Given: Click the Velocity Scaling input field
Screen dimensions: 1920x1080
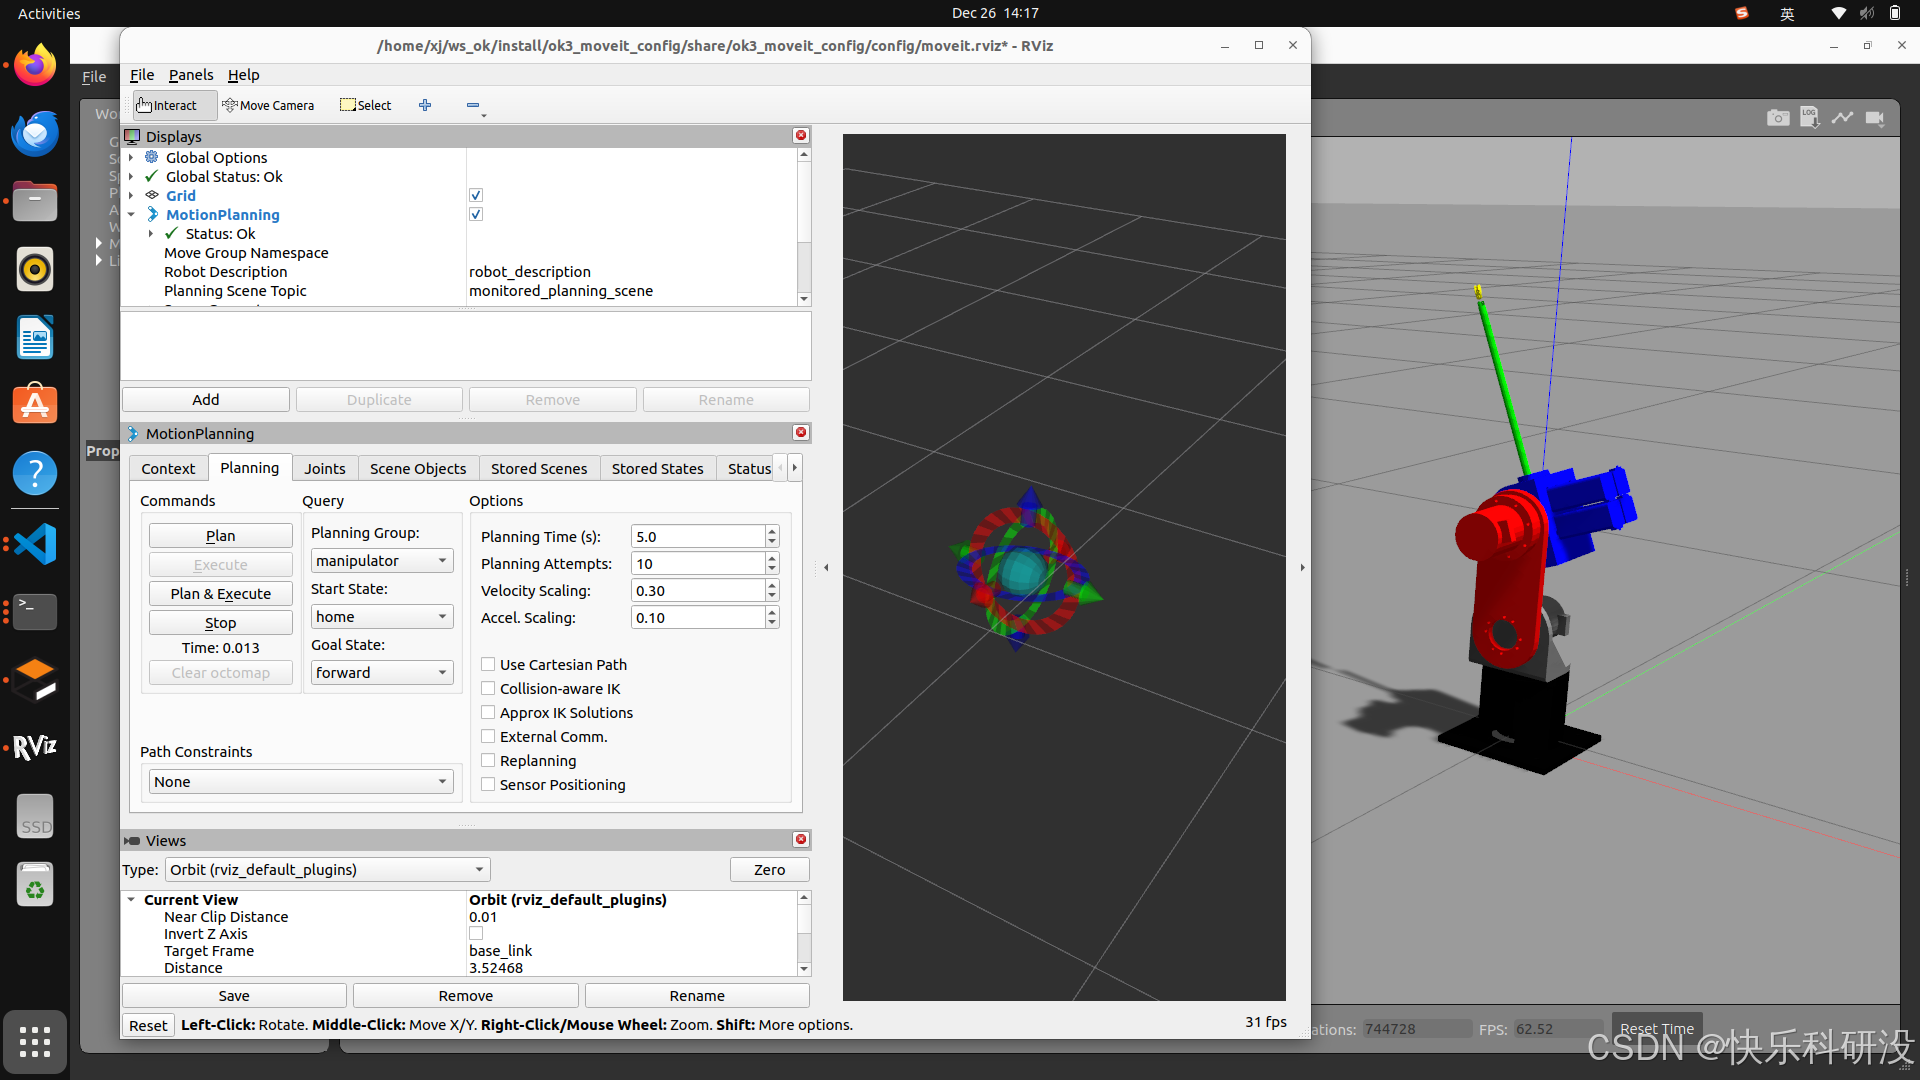Looking at the screenshot, I should [x=697, y=591].
